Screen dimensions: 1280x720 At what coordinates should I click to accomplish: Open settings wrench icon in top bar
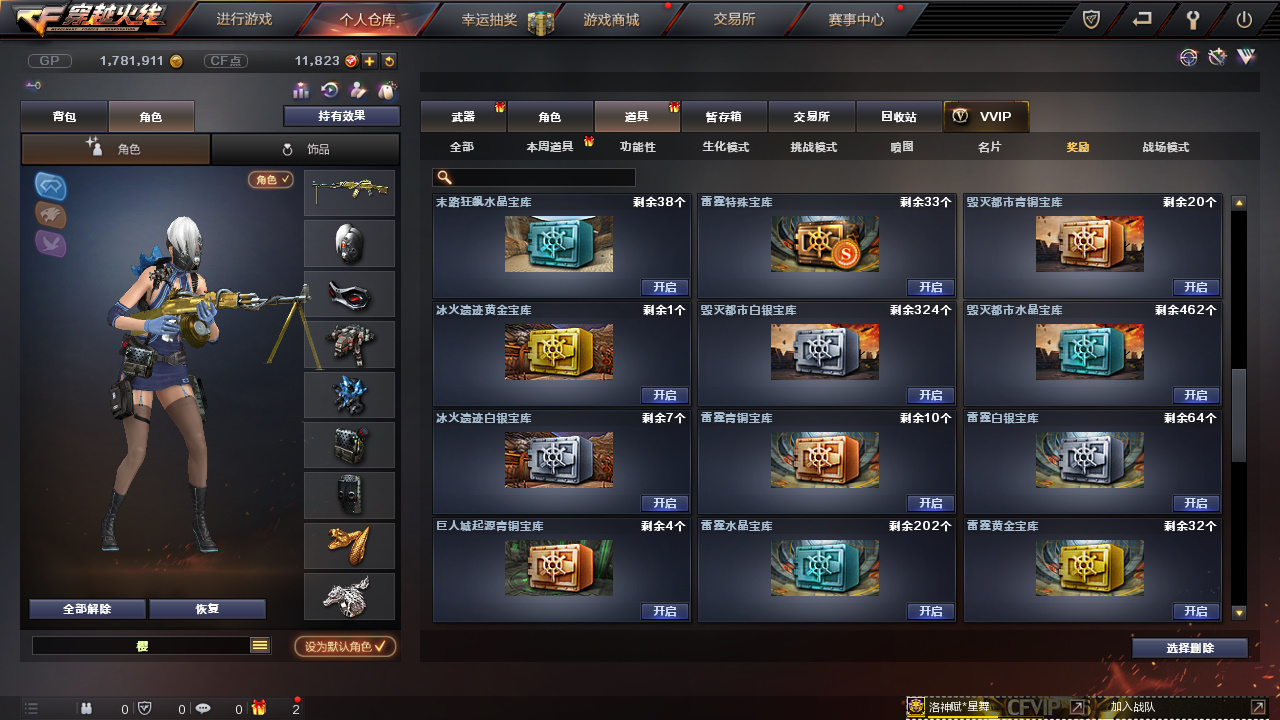[1193, 19]
